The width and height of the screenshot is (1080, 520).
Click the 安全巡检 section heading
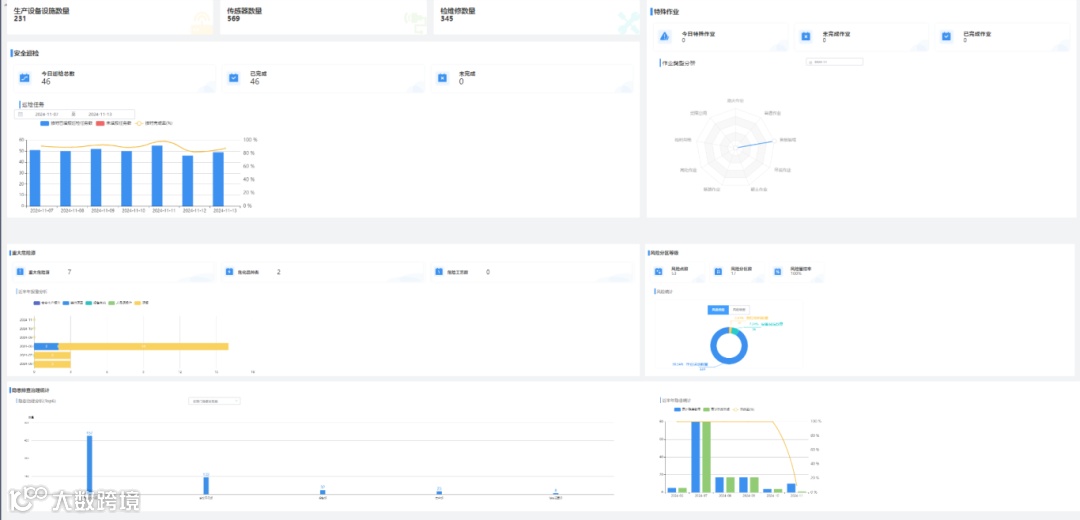[26, 53]
